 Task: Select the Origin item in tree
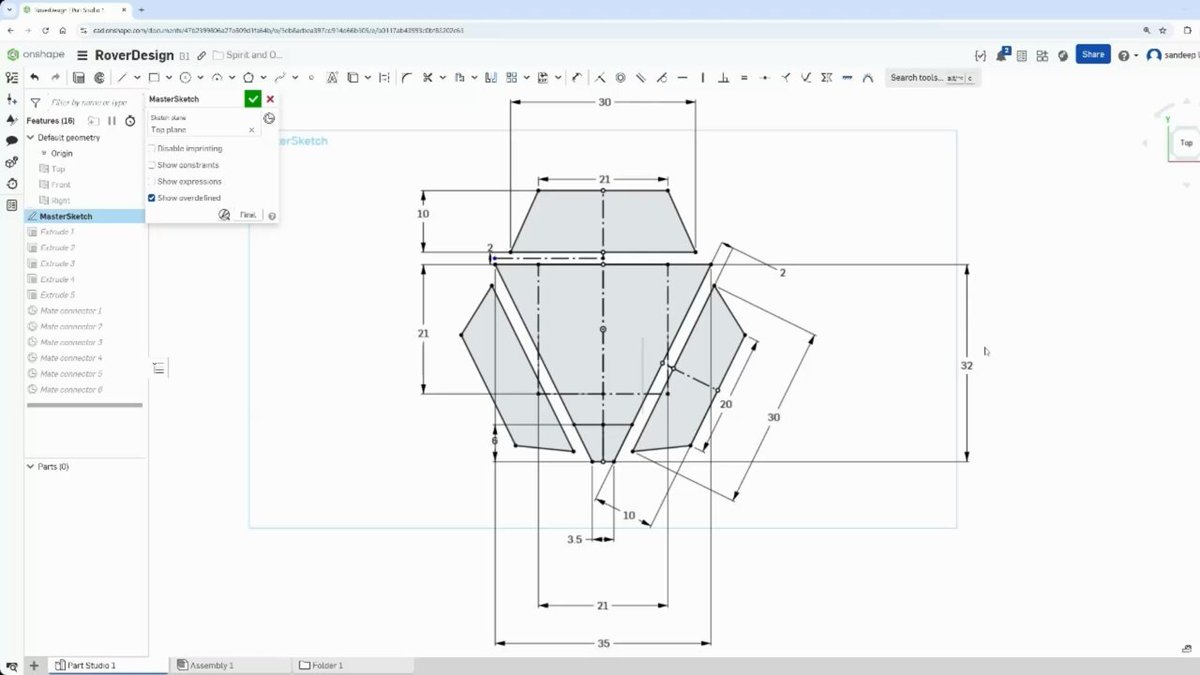coord(62,153)
